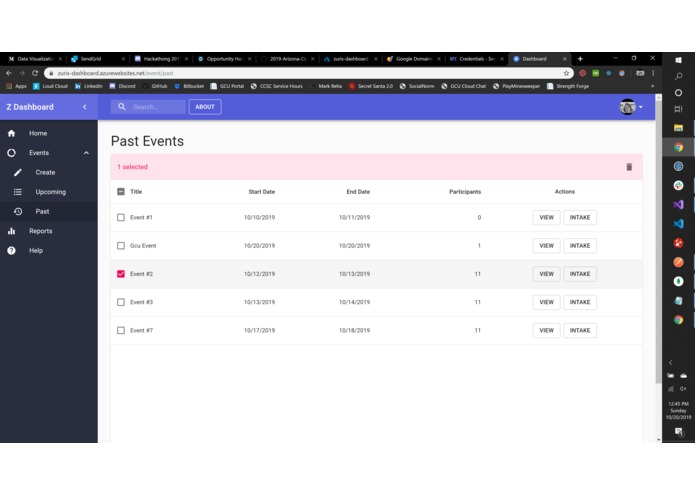This screenshot has height=494, width=695.
Task: Check the Event #1 row checkbox
Action: click(121, 218)
